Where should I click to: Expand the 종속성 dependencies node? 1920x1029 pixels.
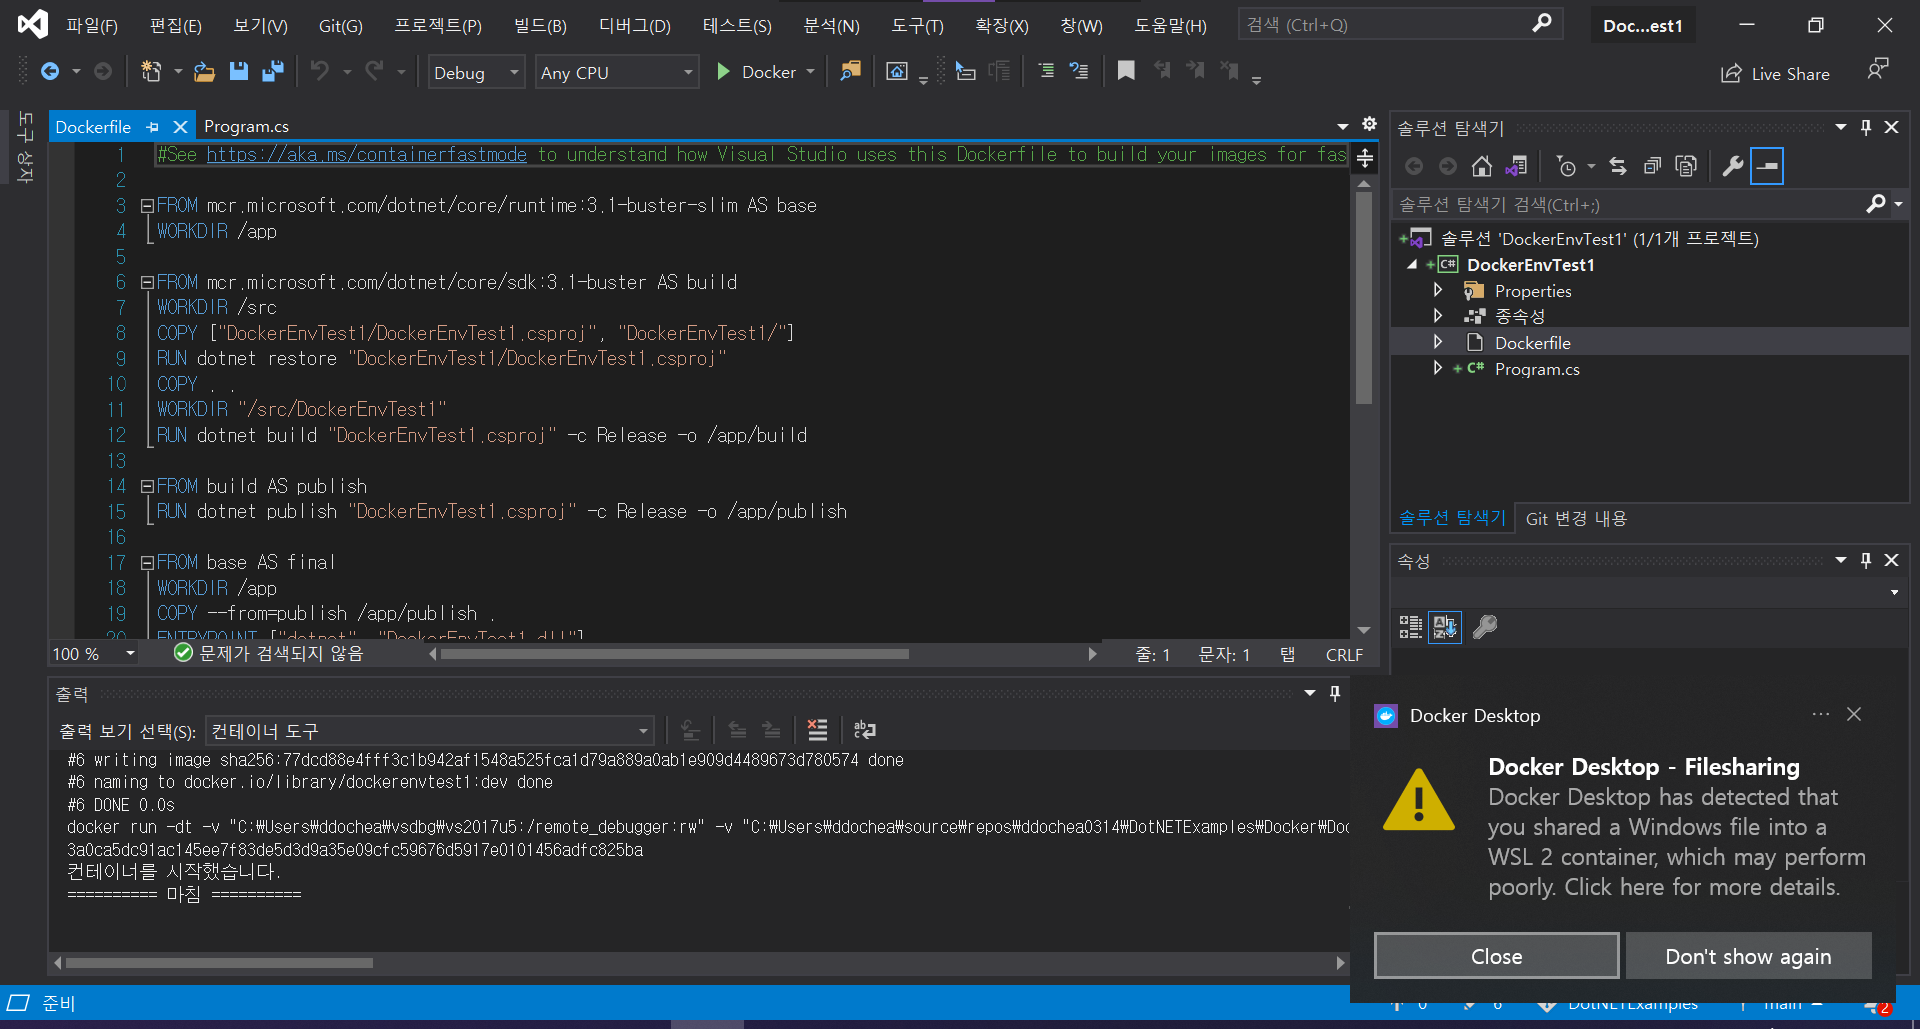1438,316
